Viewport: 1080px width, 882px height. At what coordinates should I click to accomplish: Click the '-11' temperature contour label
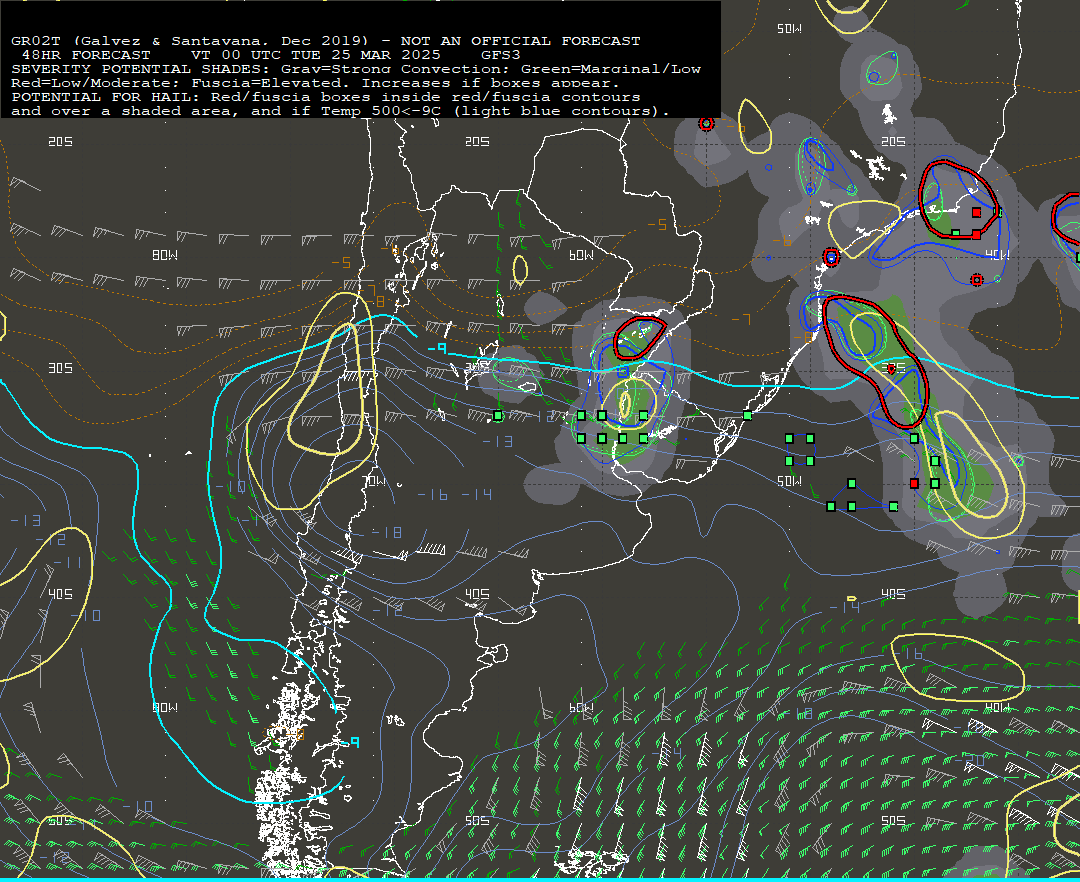coord(68,563)
